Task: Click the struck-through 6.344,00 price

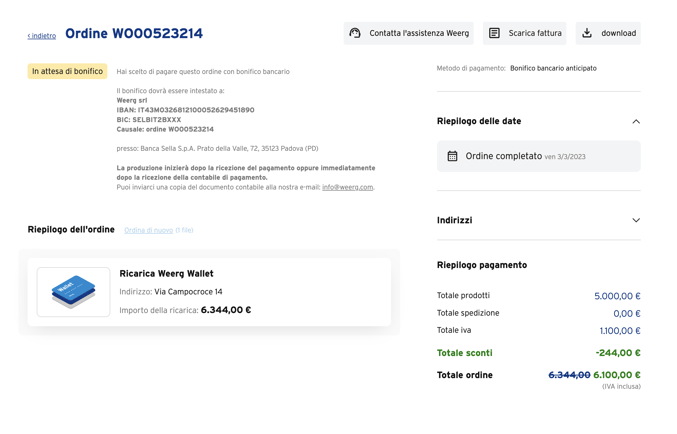Action: pos(569,375)
